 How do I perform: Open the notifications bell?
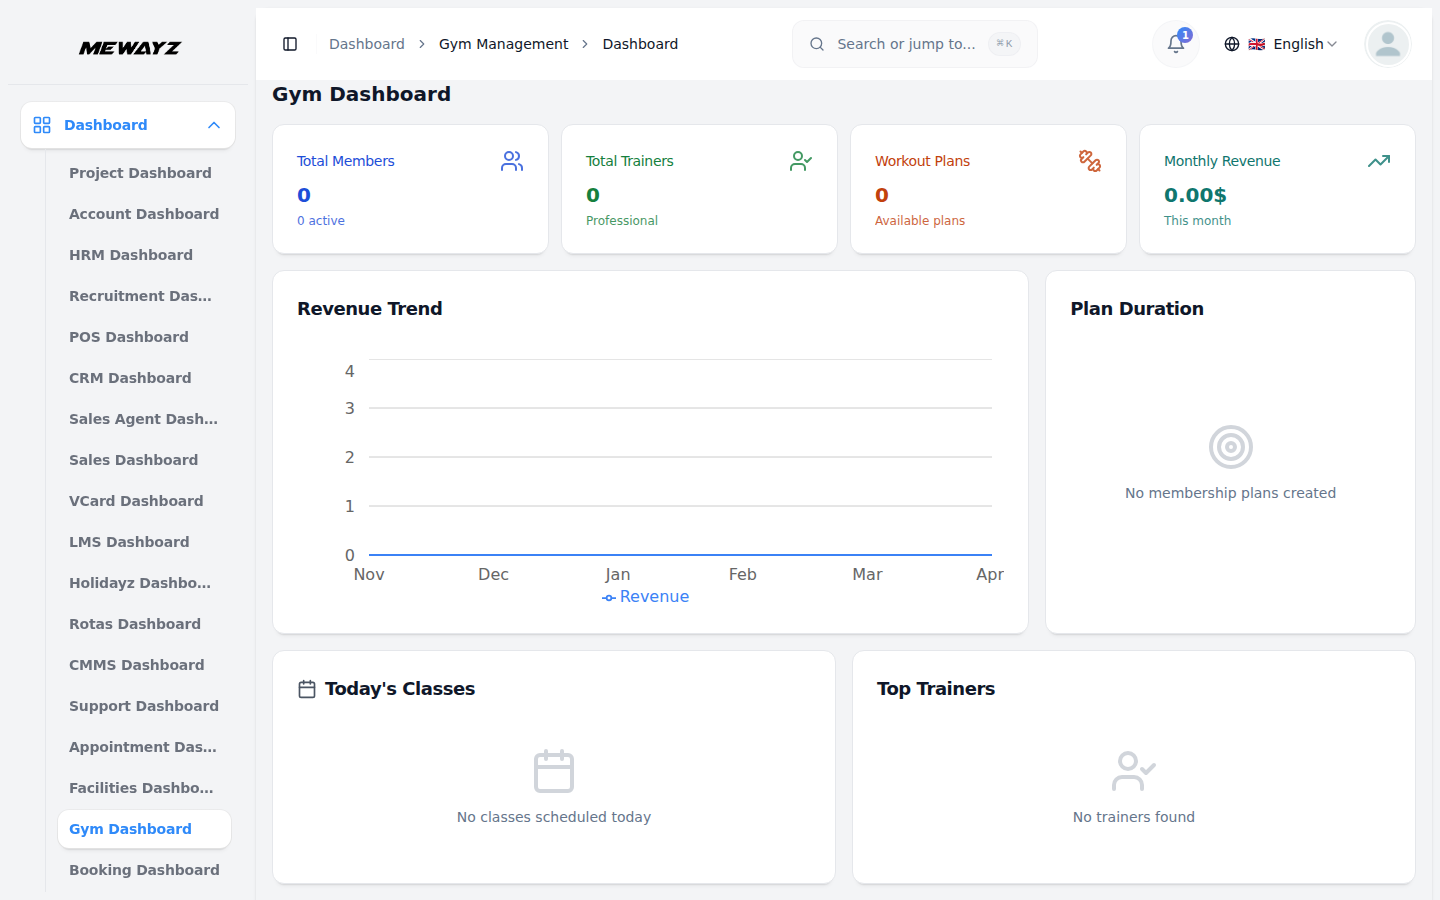point(1176,44)
